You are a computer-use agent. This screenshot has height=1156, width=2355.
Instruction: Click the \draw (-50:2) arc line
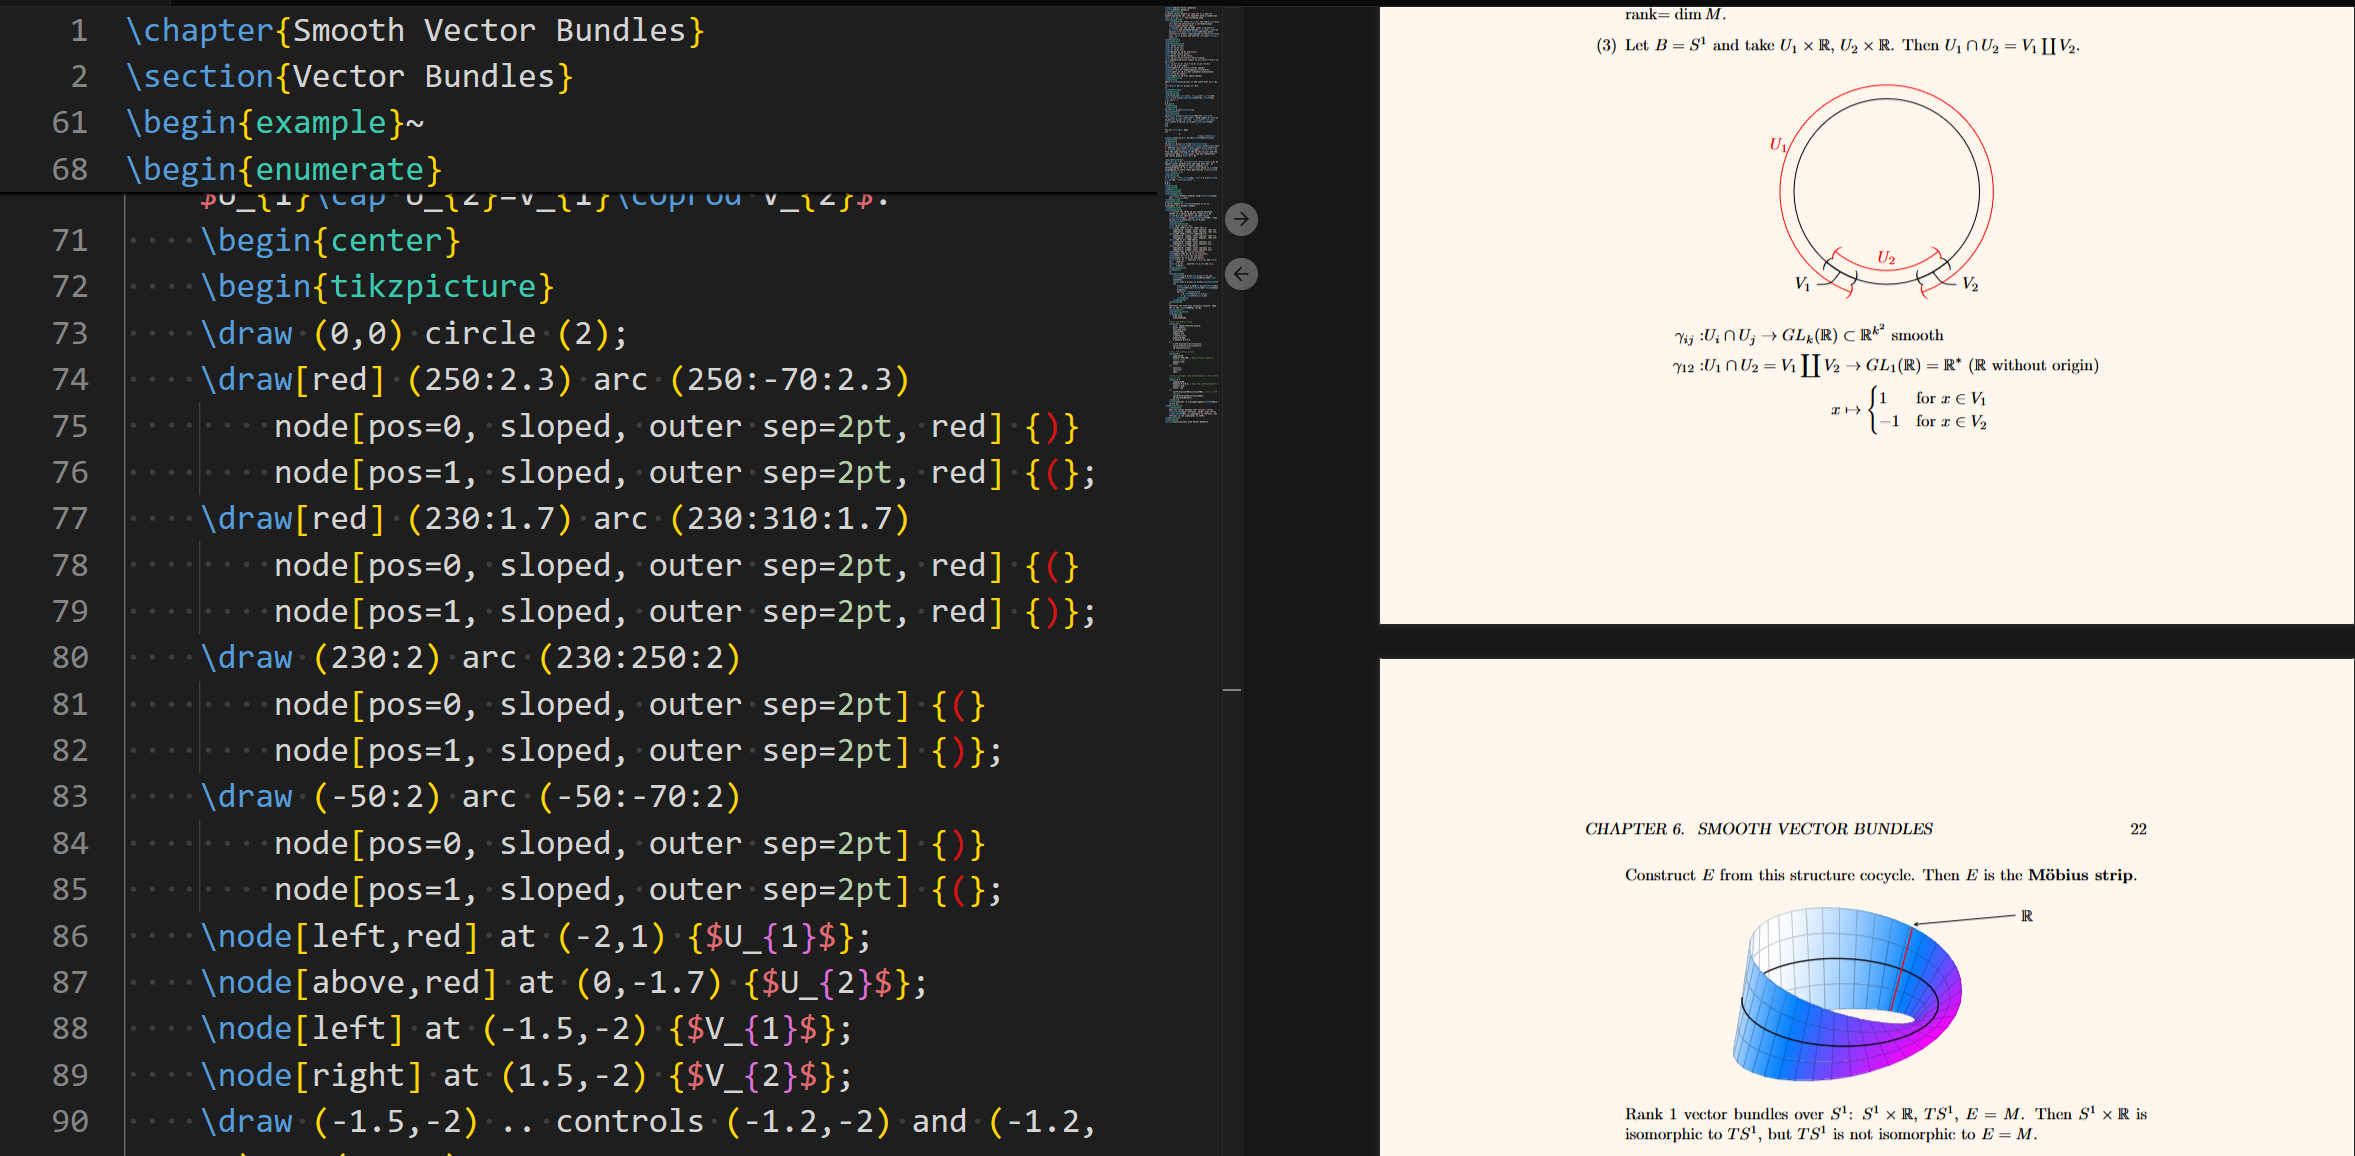pyautogui.click(x=470, y=796)
